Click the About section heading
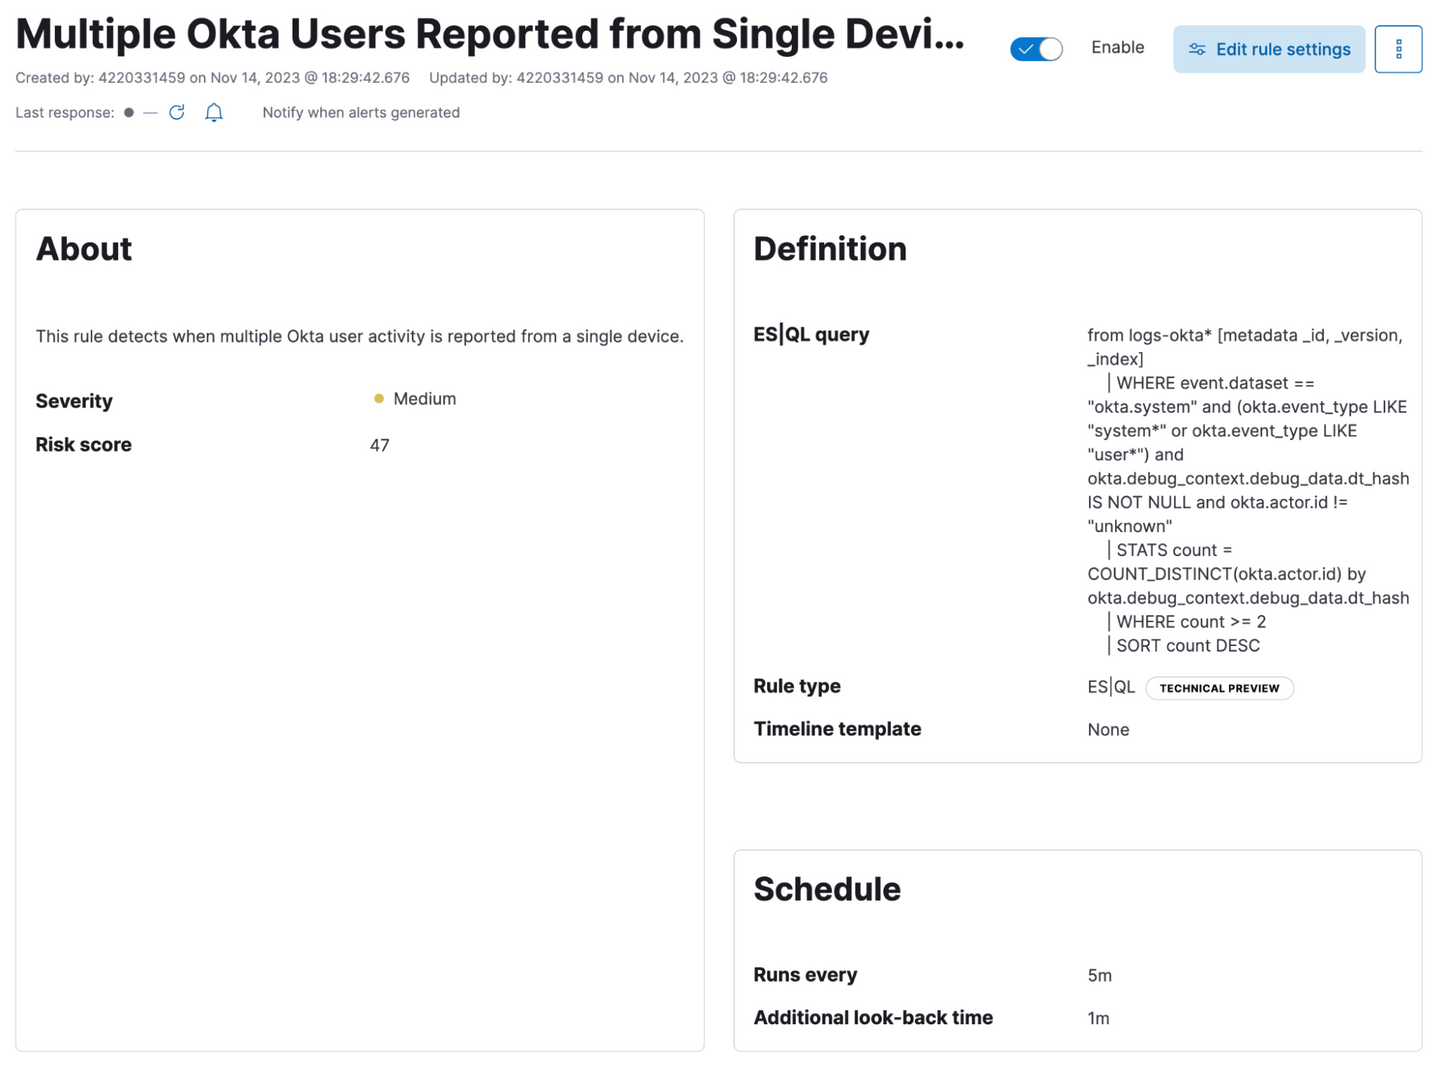The image size is (1440, 1068). pos(84,249)
